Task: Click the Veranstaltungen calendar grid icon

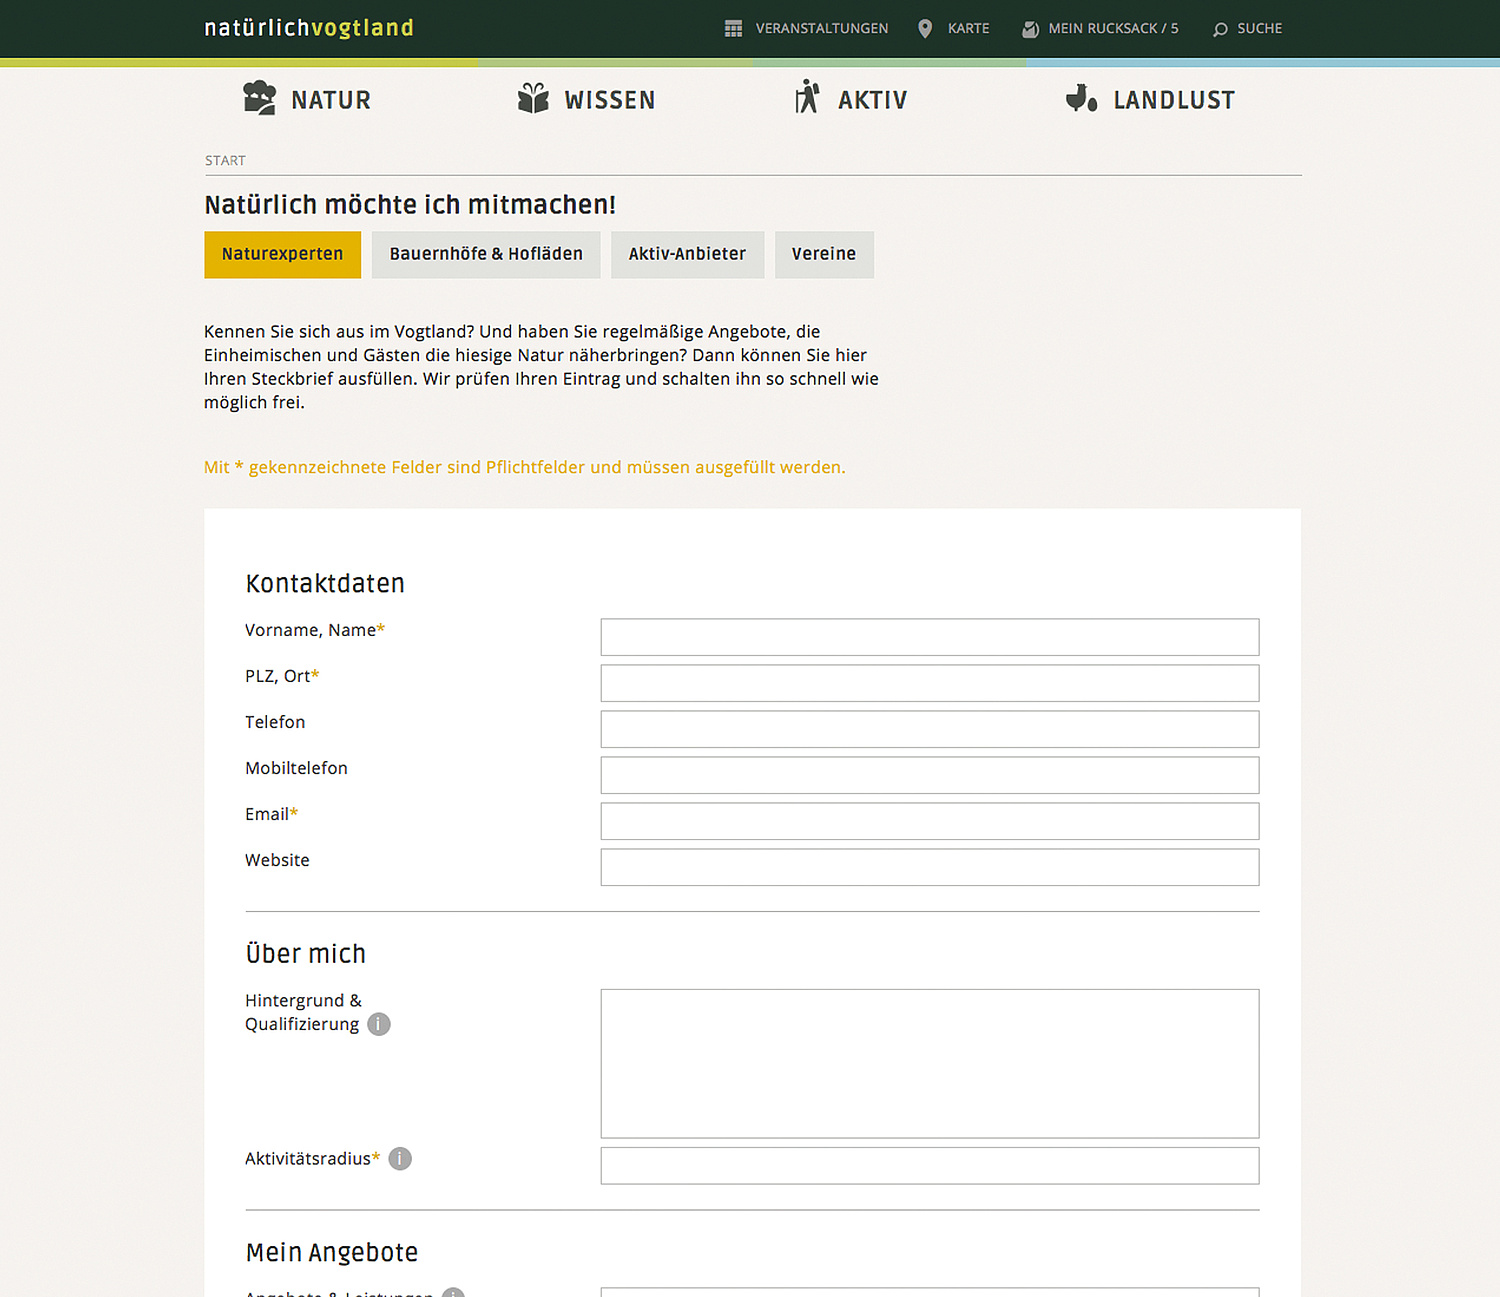Action: point(733,29)
